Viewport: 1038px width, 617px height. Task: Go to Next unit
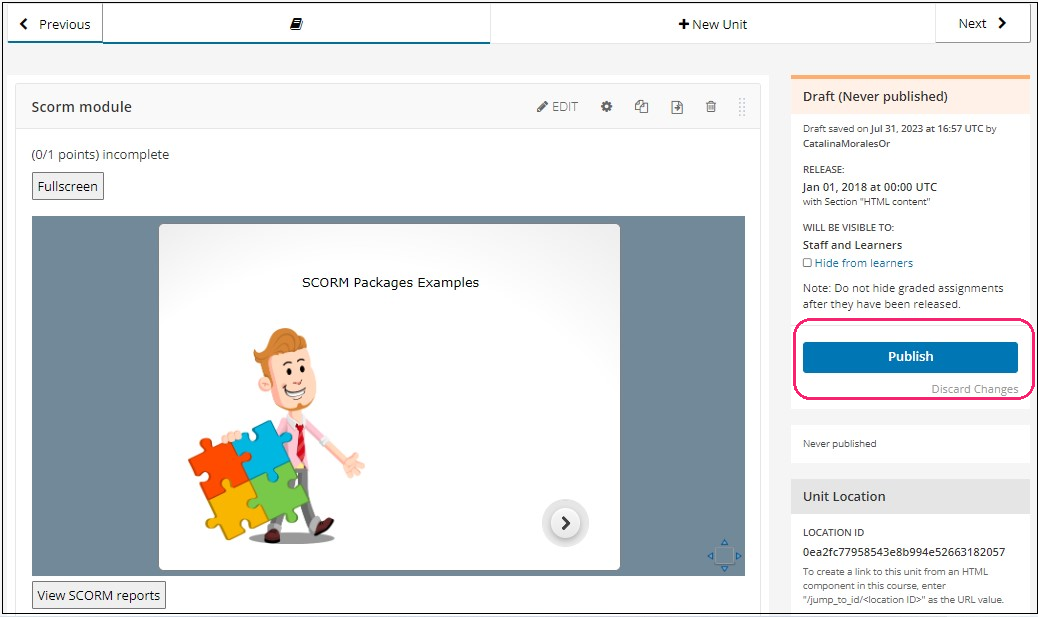pyautogui.click(x=982, y=24)
